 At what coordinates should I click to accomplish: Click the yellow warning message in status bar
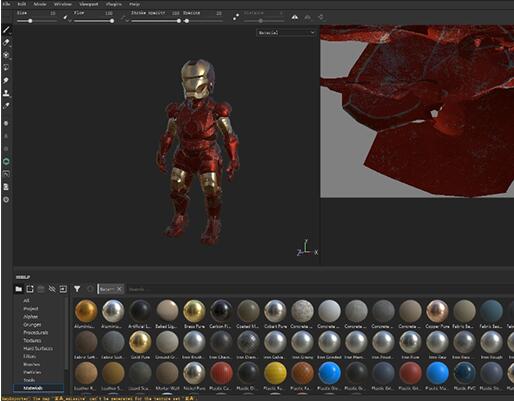[x=98, y=398]
